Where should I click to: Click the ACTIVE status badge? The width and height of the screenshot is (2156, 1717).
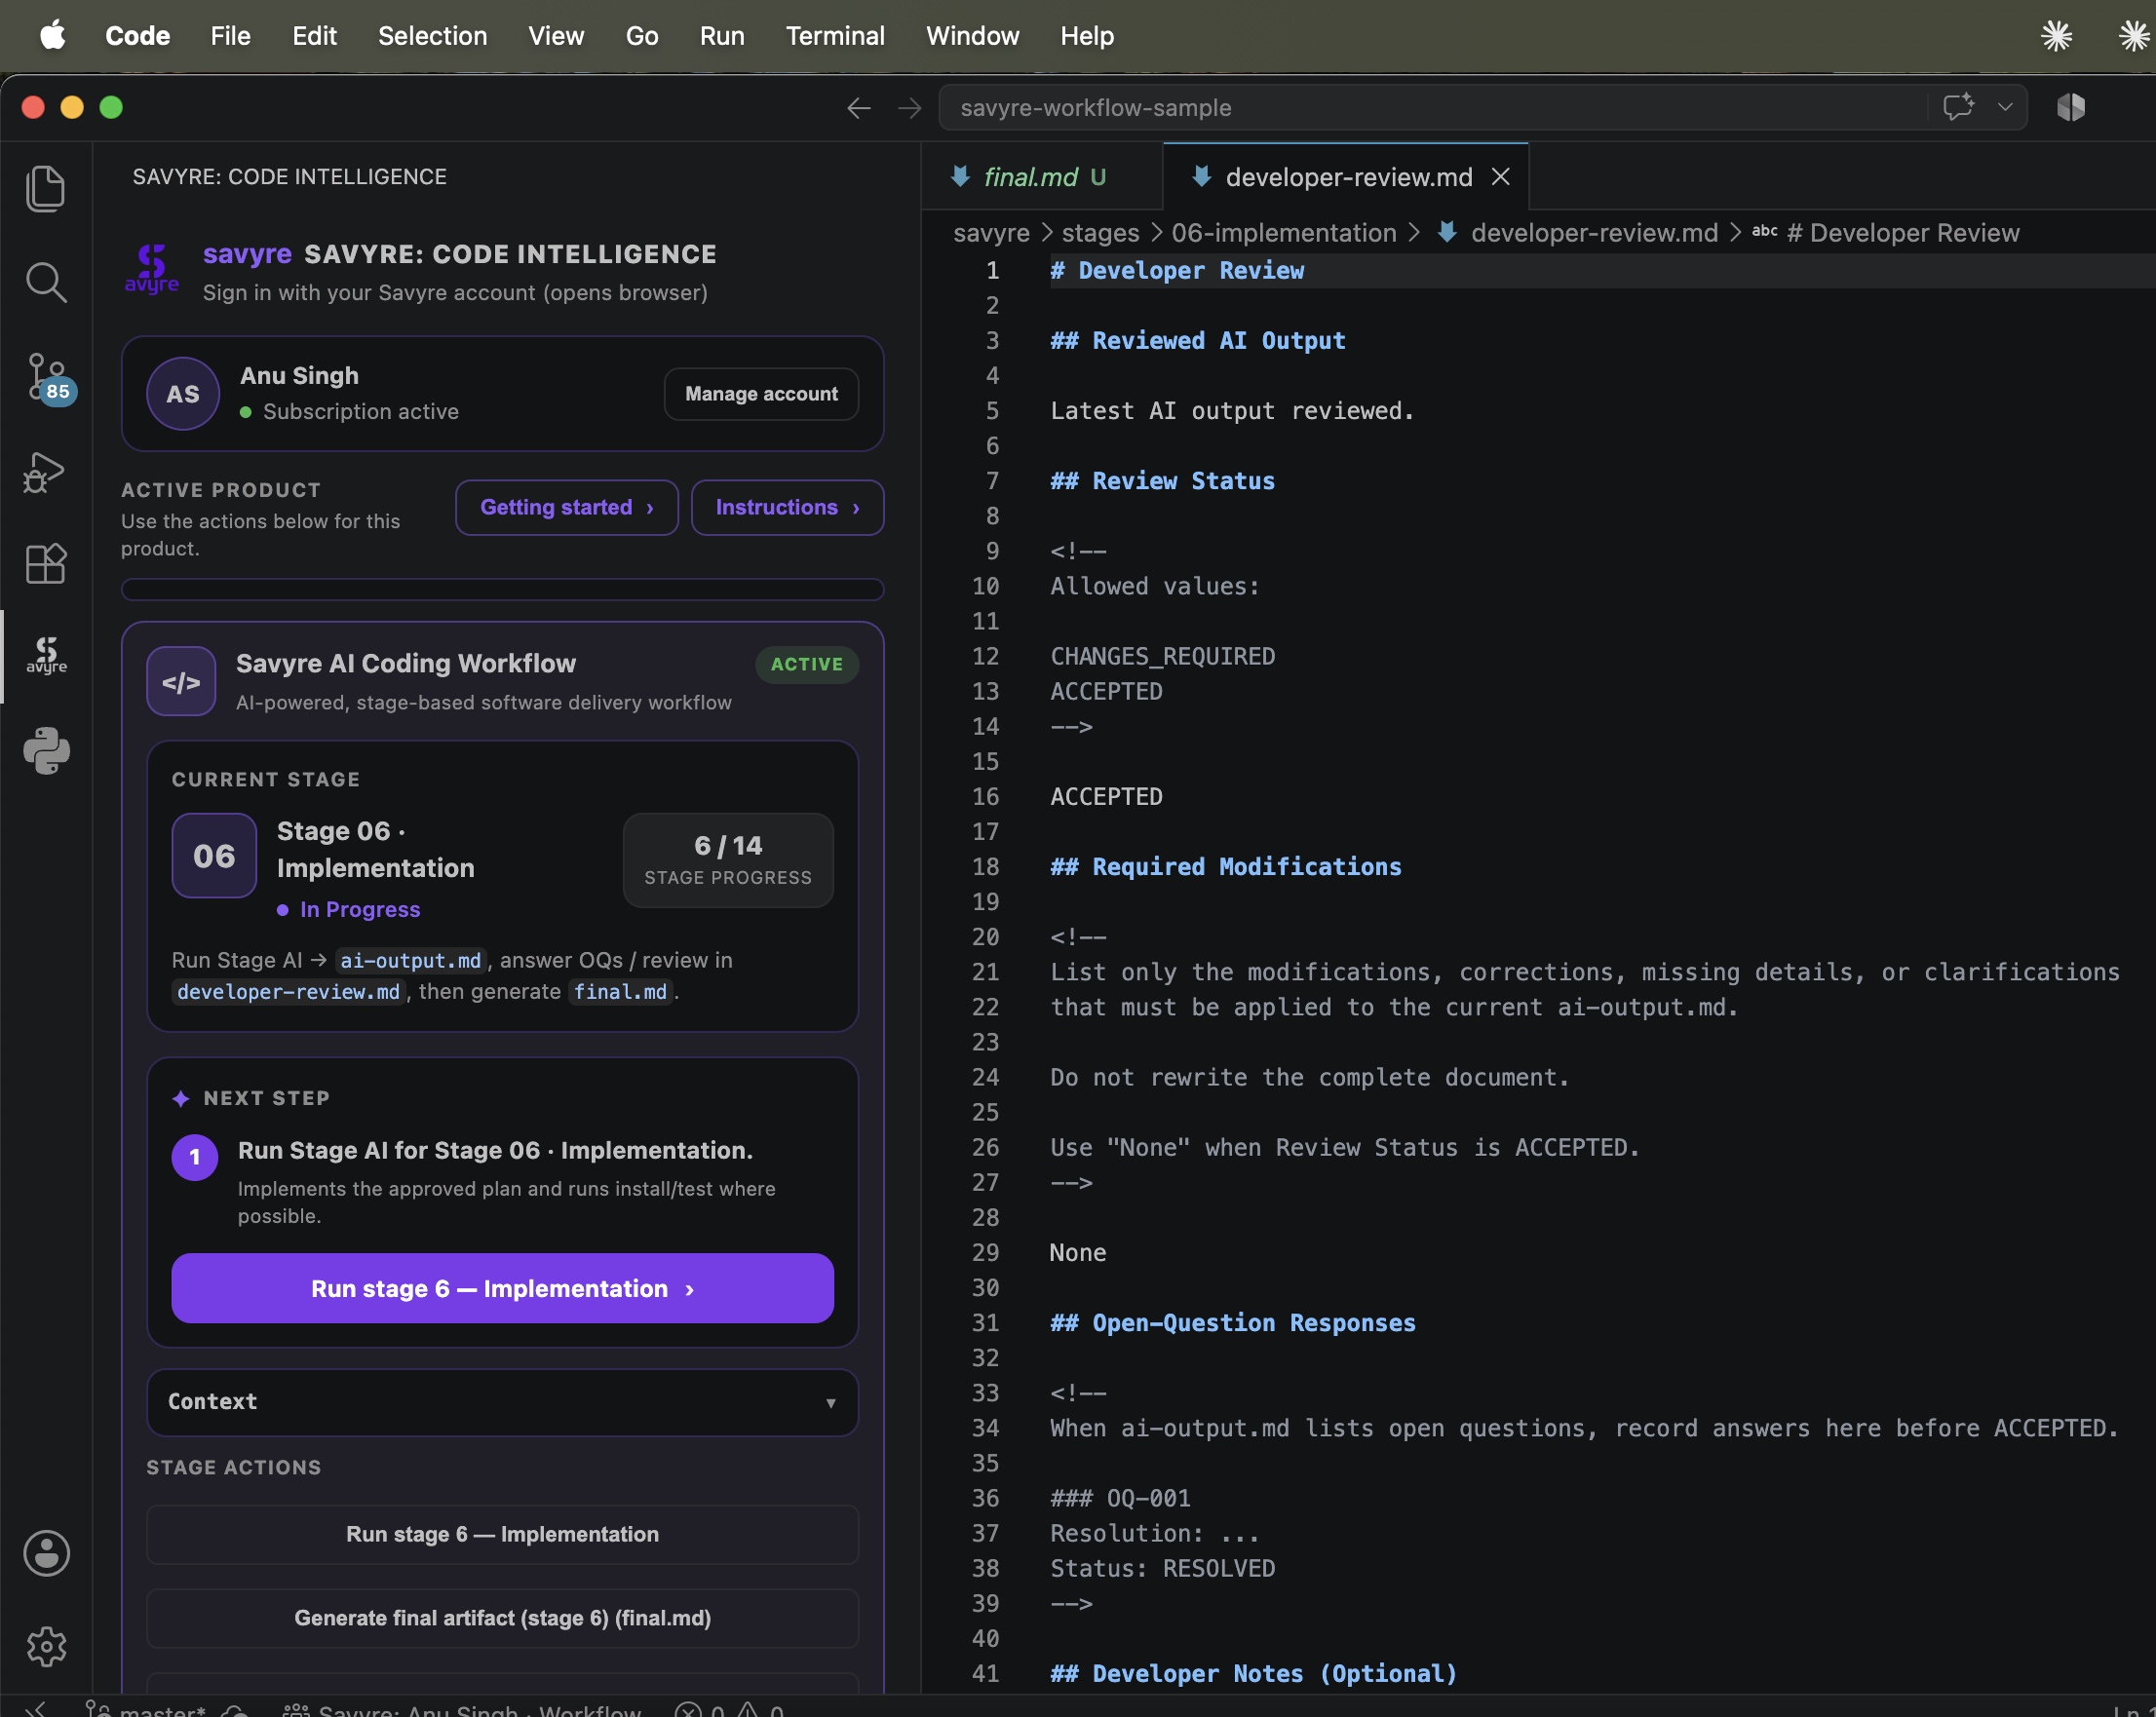tap(806, 664)
